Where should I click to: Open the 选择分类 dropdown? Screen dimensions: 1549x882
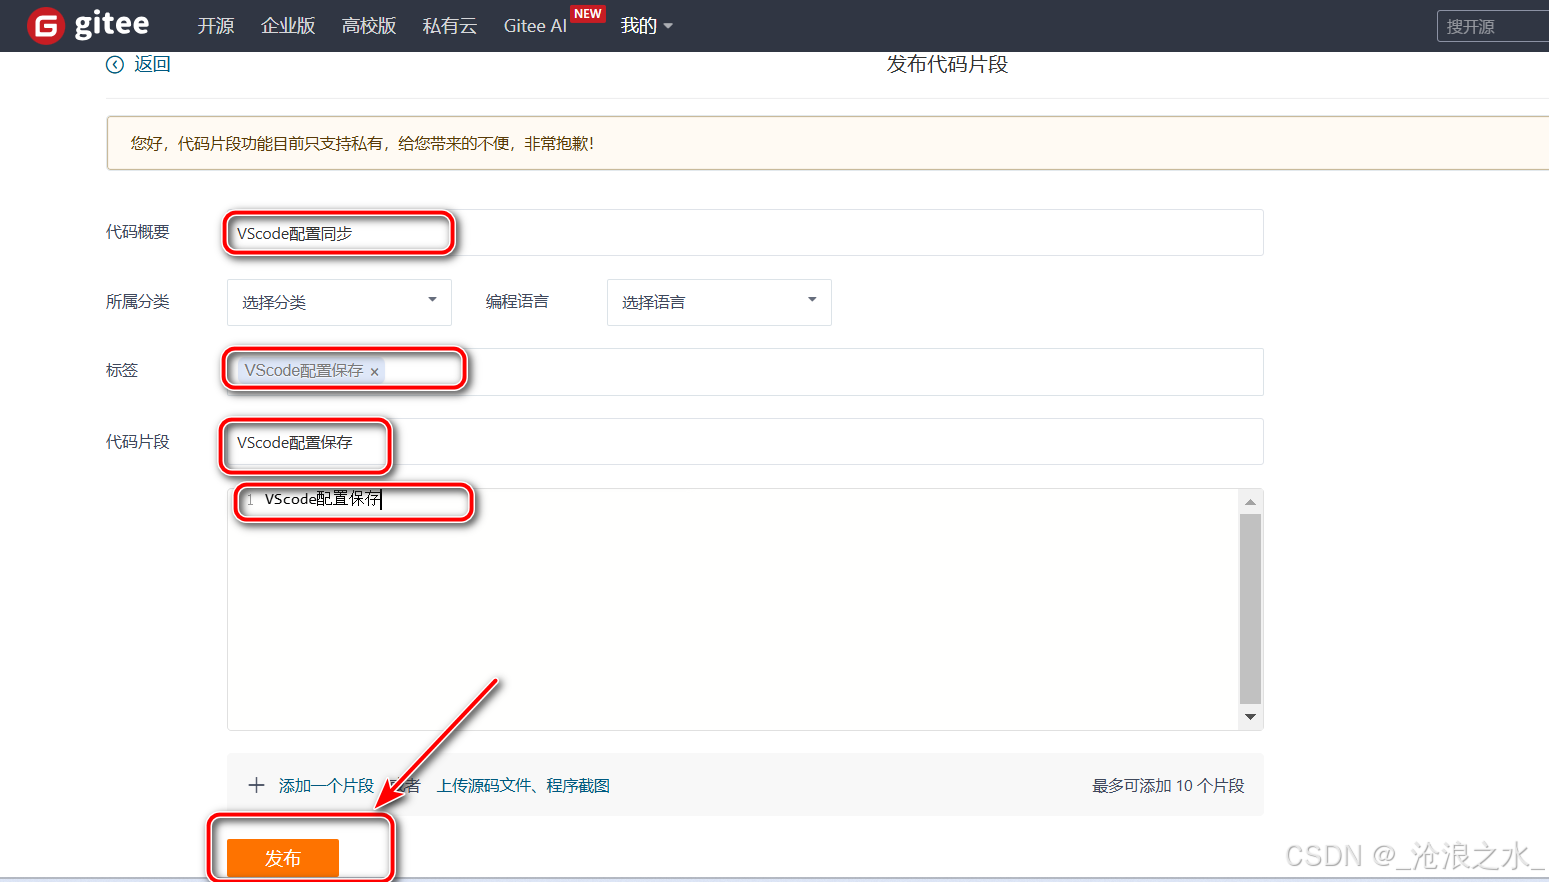pos(338,302)
